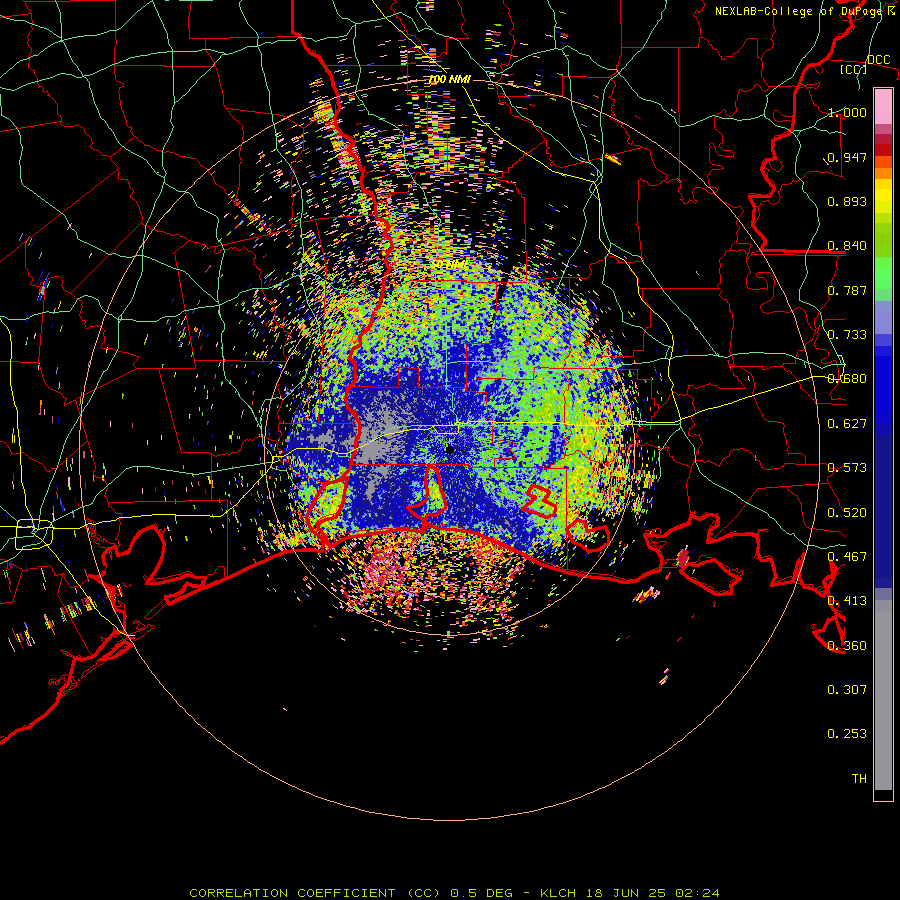900x900 pixels.
Task: Click the 0.840 scale value
Action: (847, 246)
